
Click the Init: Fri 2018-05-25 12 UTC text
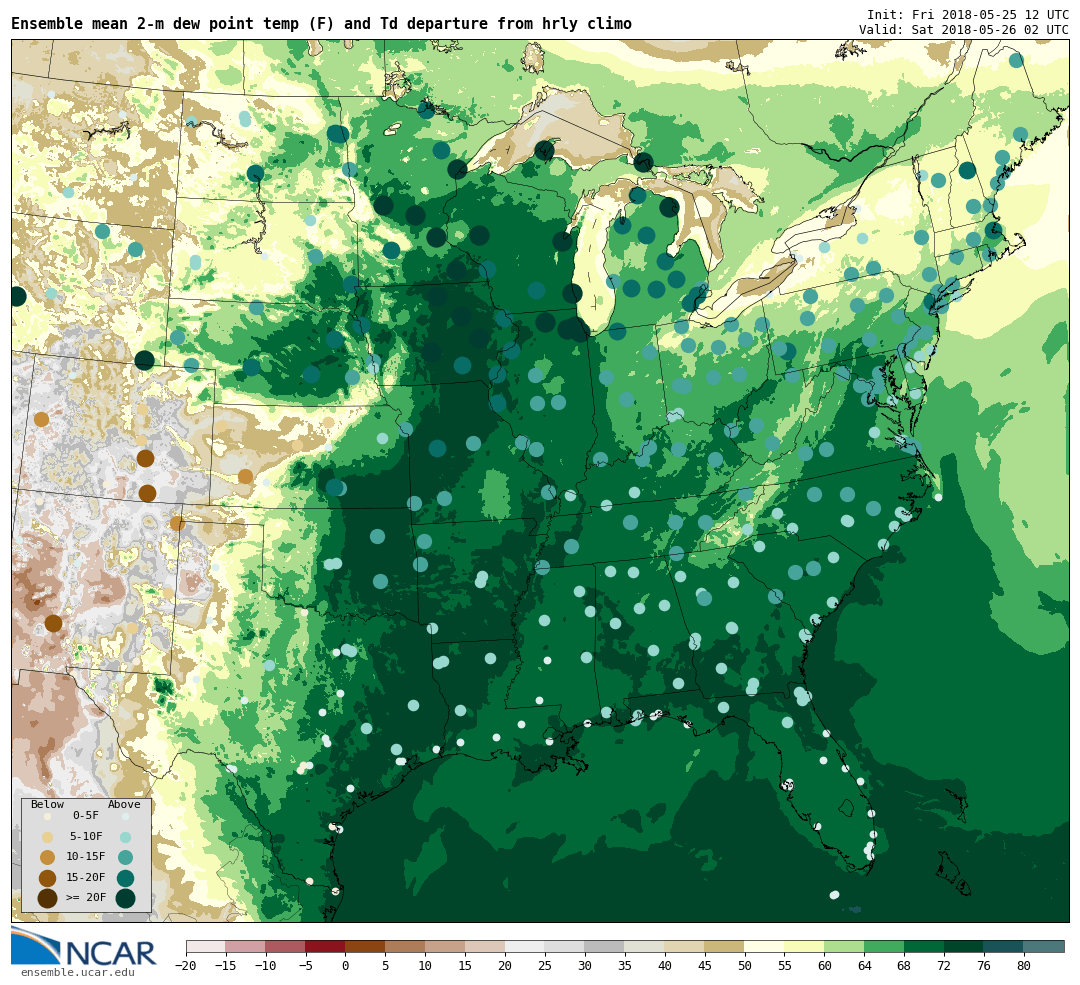968,14
